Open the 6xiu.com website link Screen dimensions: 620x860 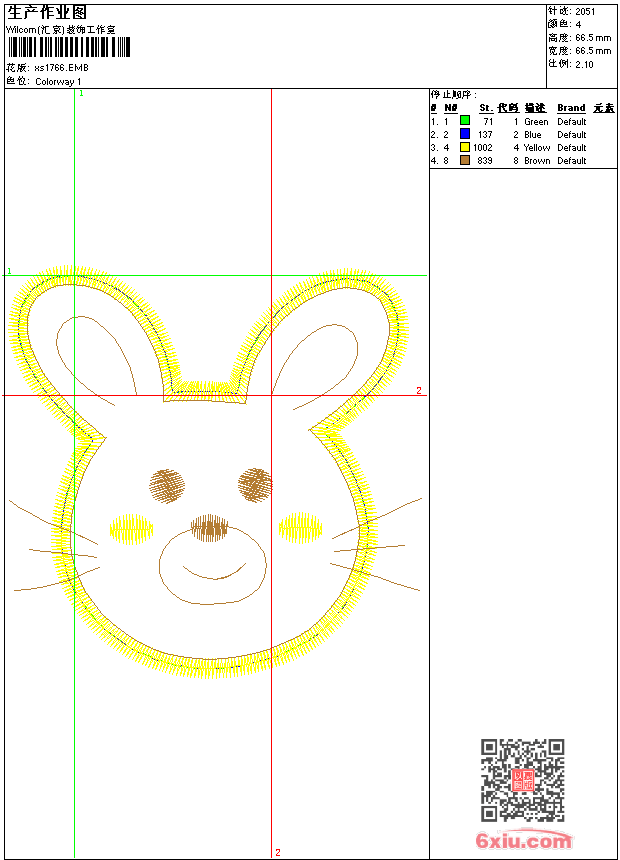[523, 841]
